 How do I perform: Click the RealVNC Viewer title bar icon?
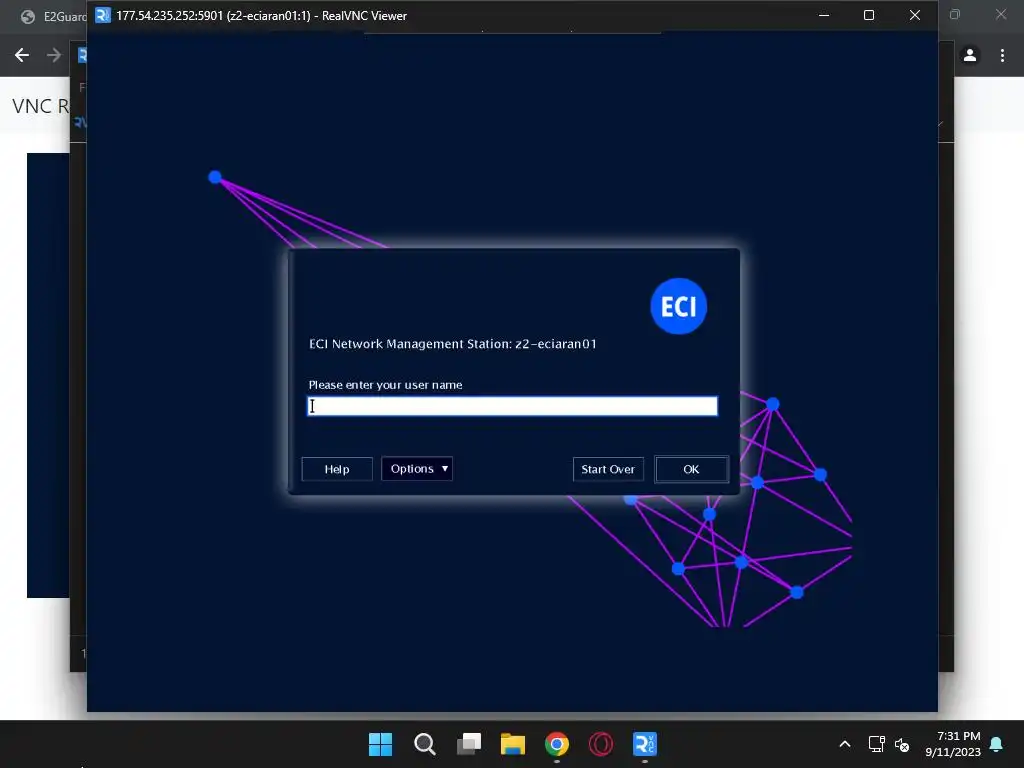point(103,15)
